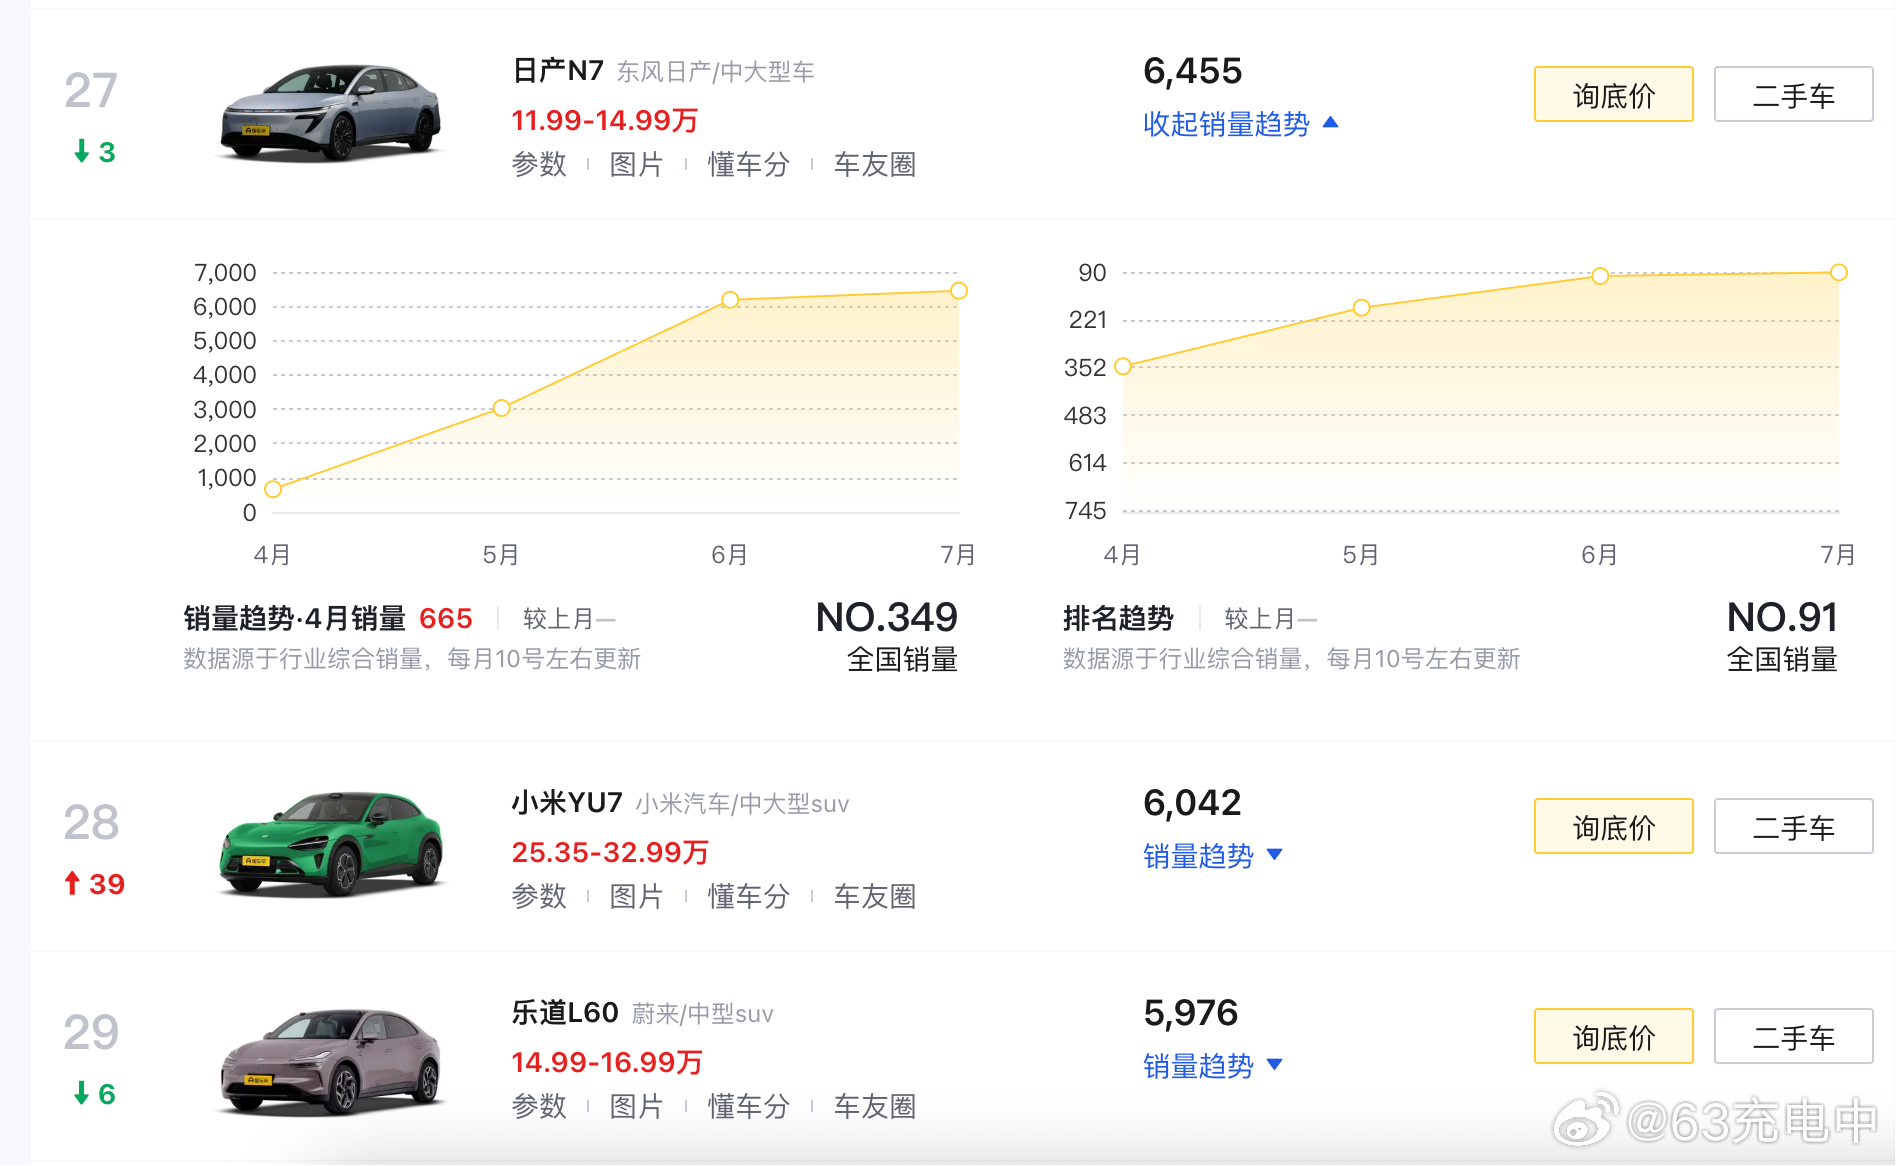Open 车友圈 link under 小米YU7
Image resolution: width=1896 pixels, height=1166 pixels.
click(875, 896)
